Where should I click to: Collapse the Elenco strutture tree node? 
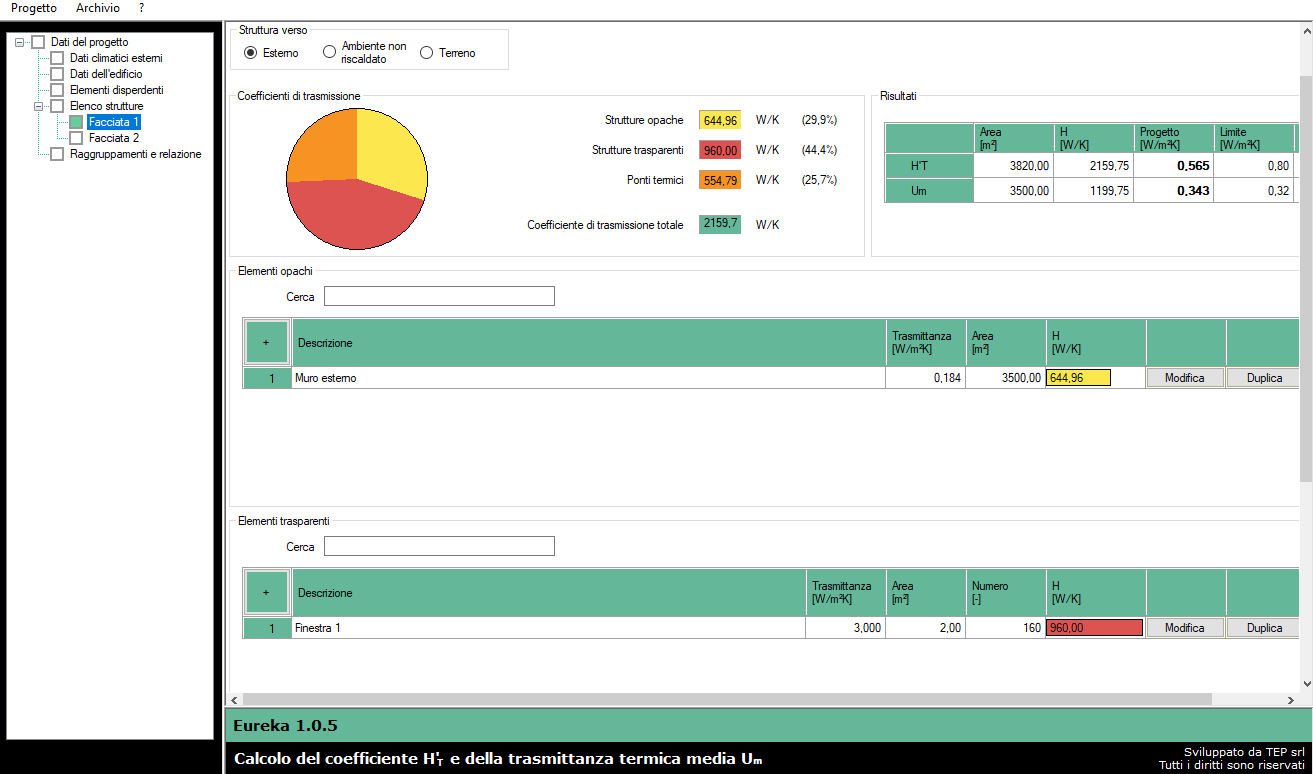pyautogui.click(x=39, y=106)
